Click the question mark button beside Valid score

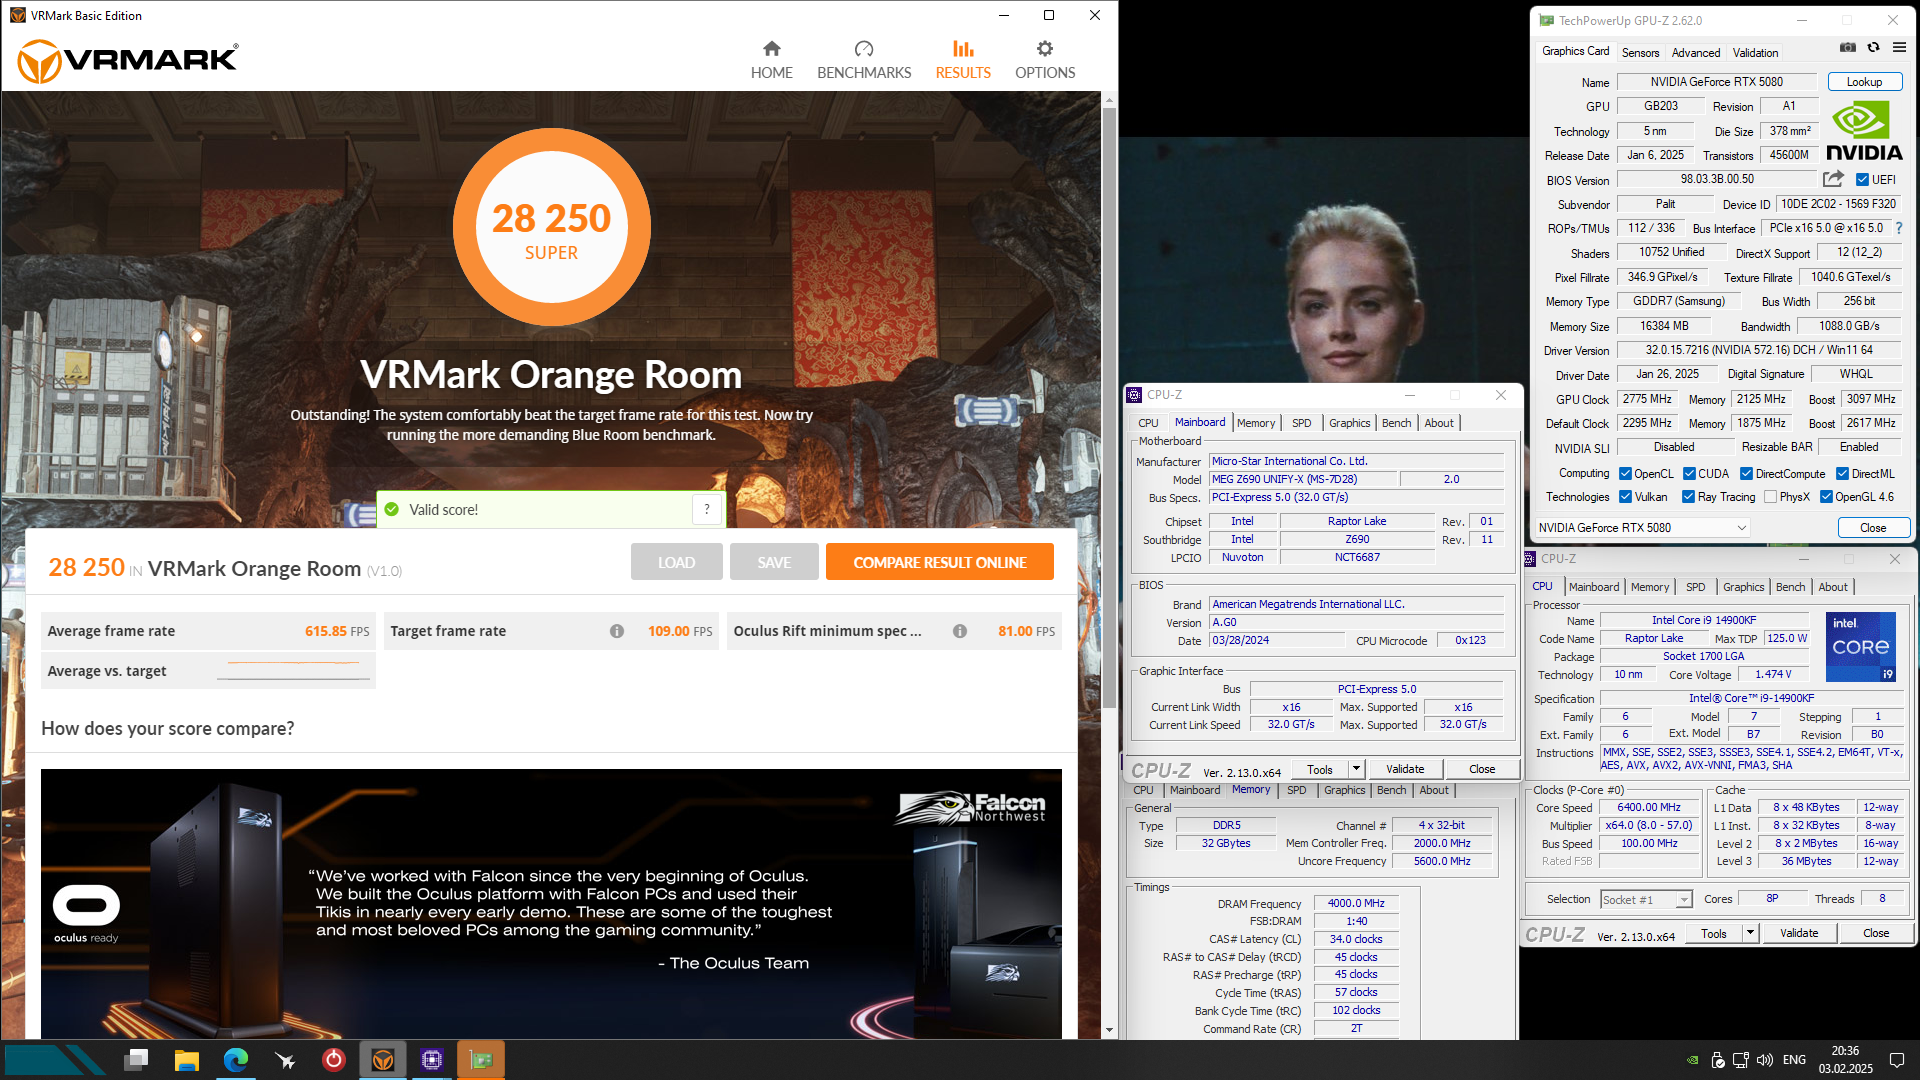[x=706, y=509]
